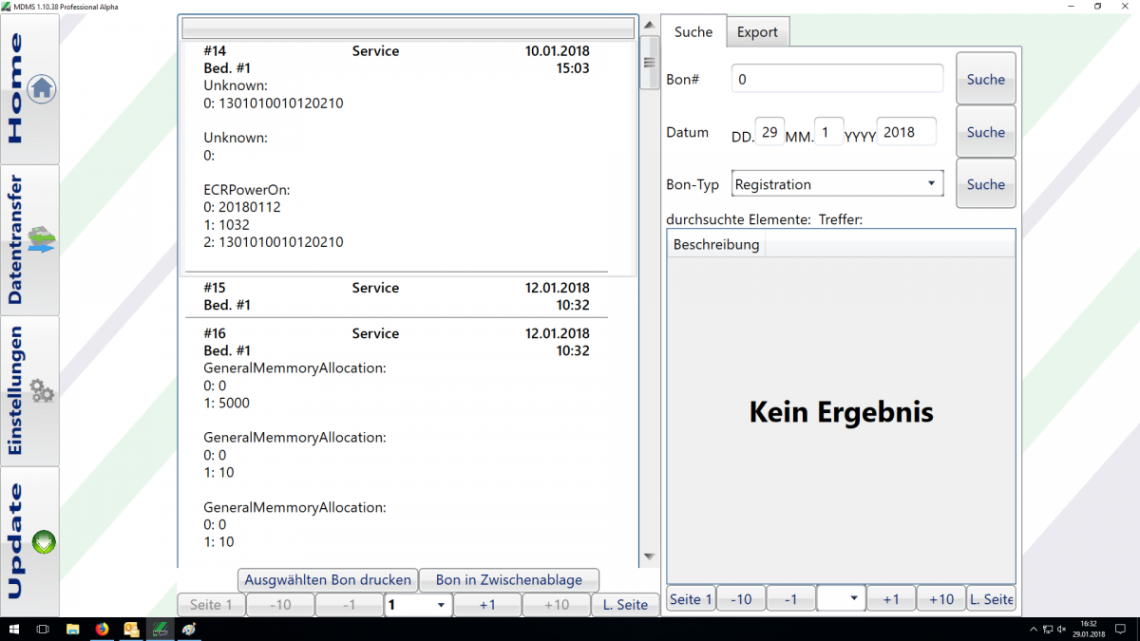This screenshot has height=641, width=1140.
Task: Click the ECRPowerOn: line in receipt #14
Action: [246, 190]
